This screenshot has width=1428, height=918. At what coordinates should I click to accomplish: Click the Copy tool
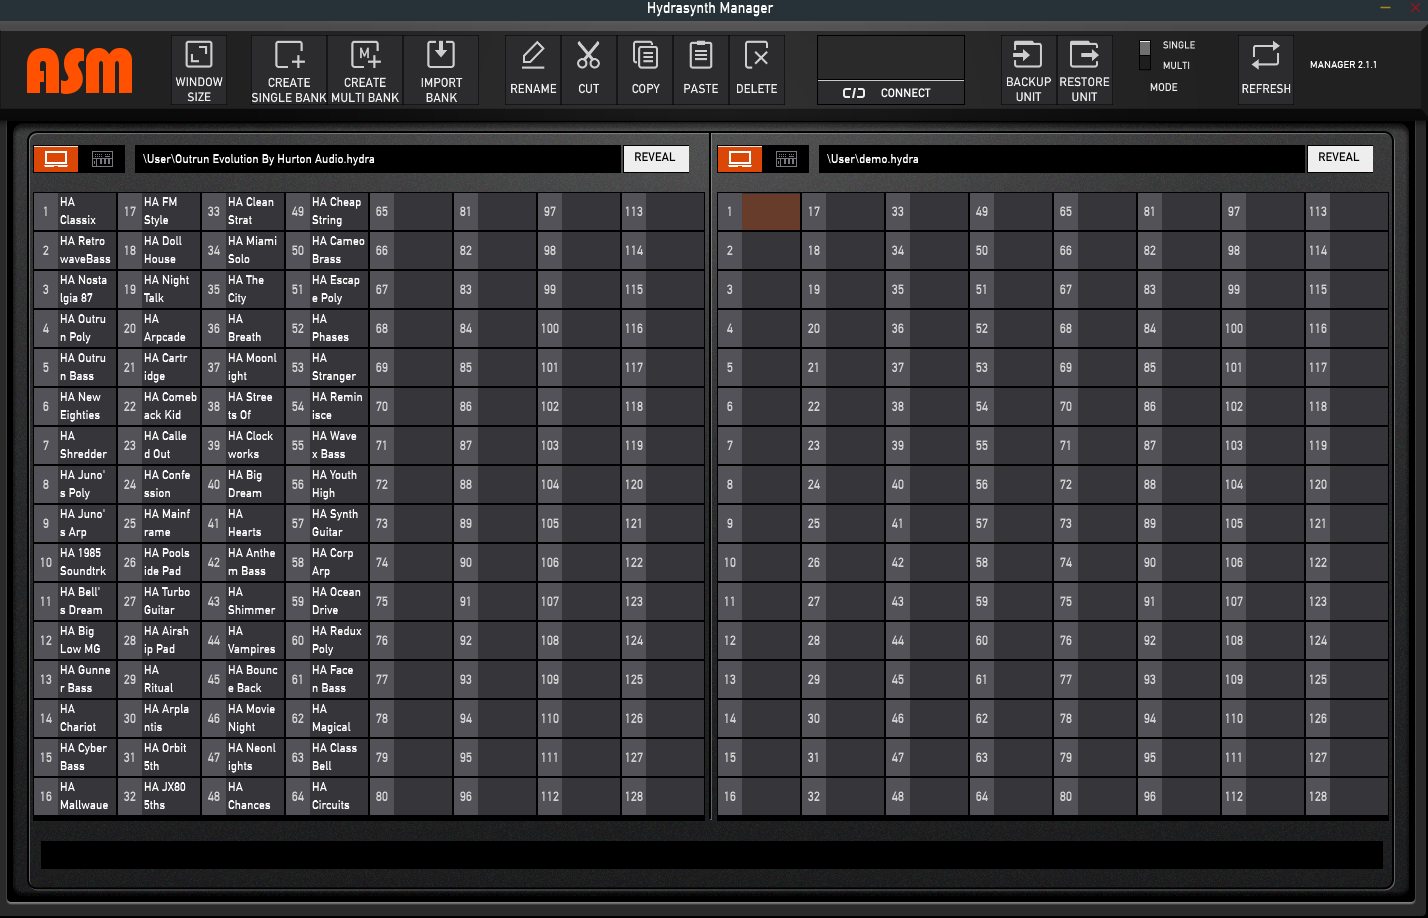point(645,70)
